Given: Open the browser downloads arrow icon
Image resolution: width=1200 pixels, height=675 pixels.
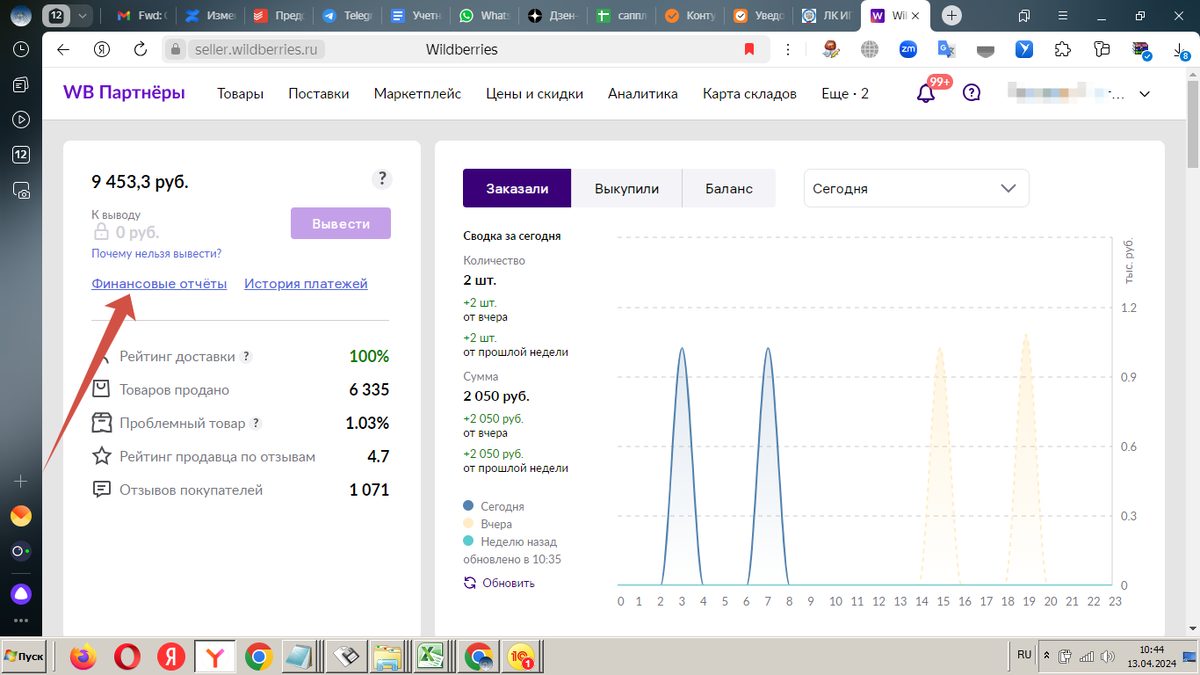Looking at the screenshot, I should click(x=1181, y=50).
